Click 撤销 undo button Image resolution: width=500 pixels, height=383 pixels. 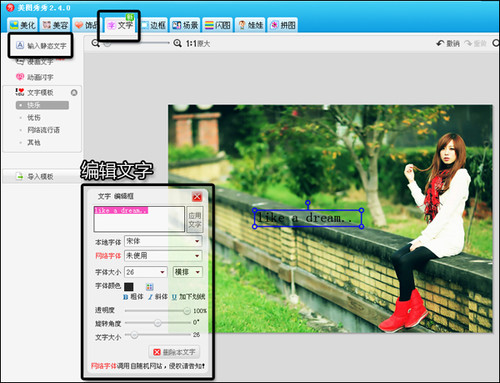[448, 43]
